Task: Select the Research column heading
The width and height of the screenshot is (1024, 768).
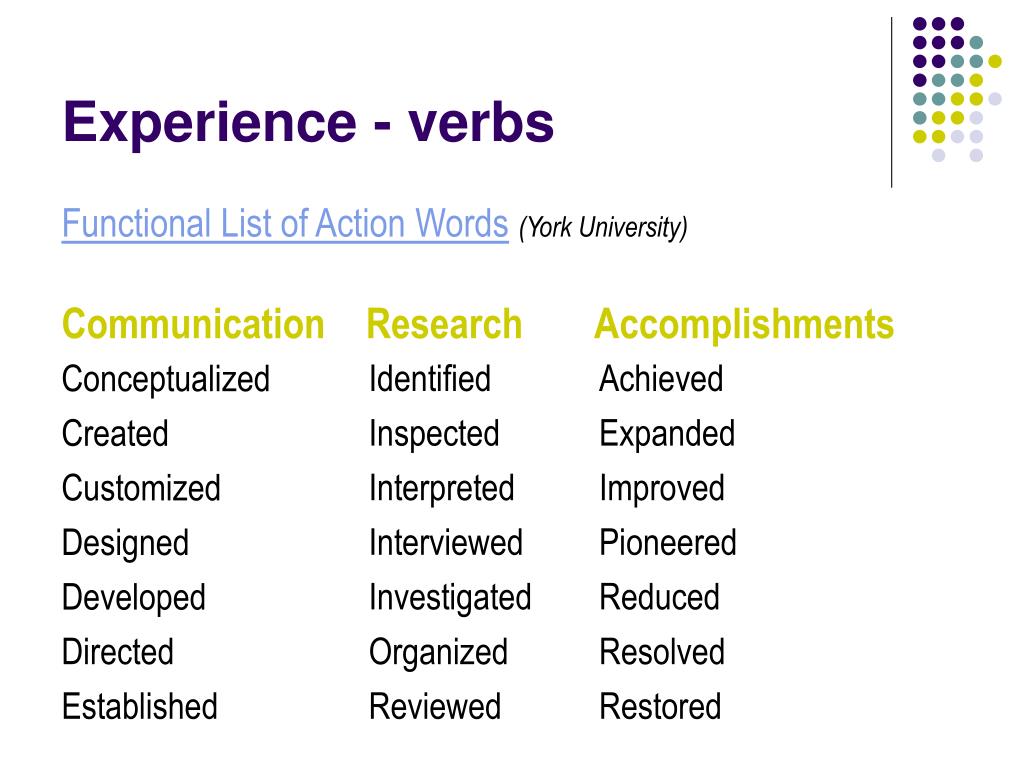Action: click(444, 324)
